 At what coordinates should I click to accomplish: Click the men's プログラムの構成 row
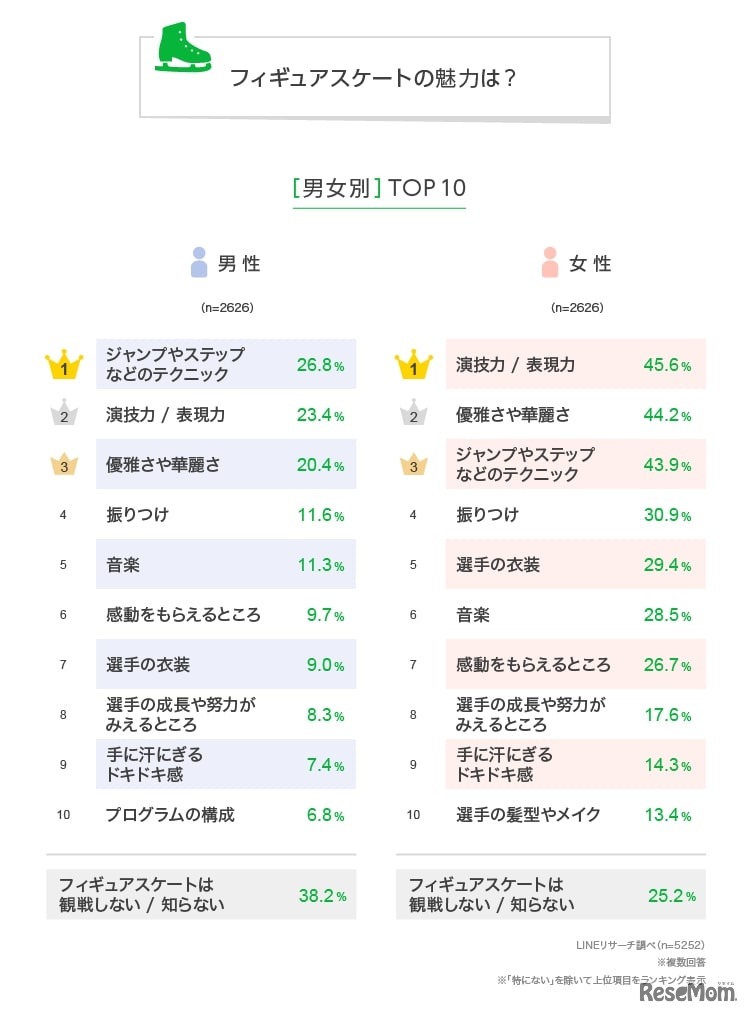(226, 815)
